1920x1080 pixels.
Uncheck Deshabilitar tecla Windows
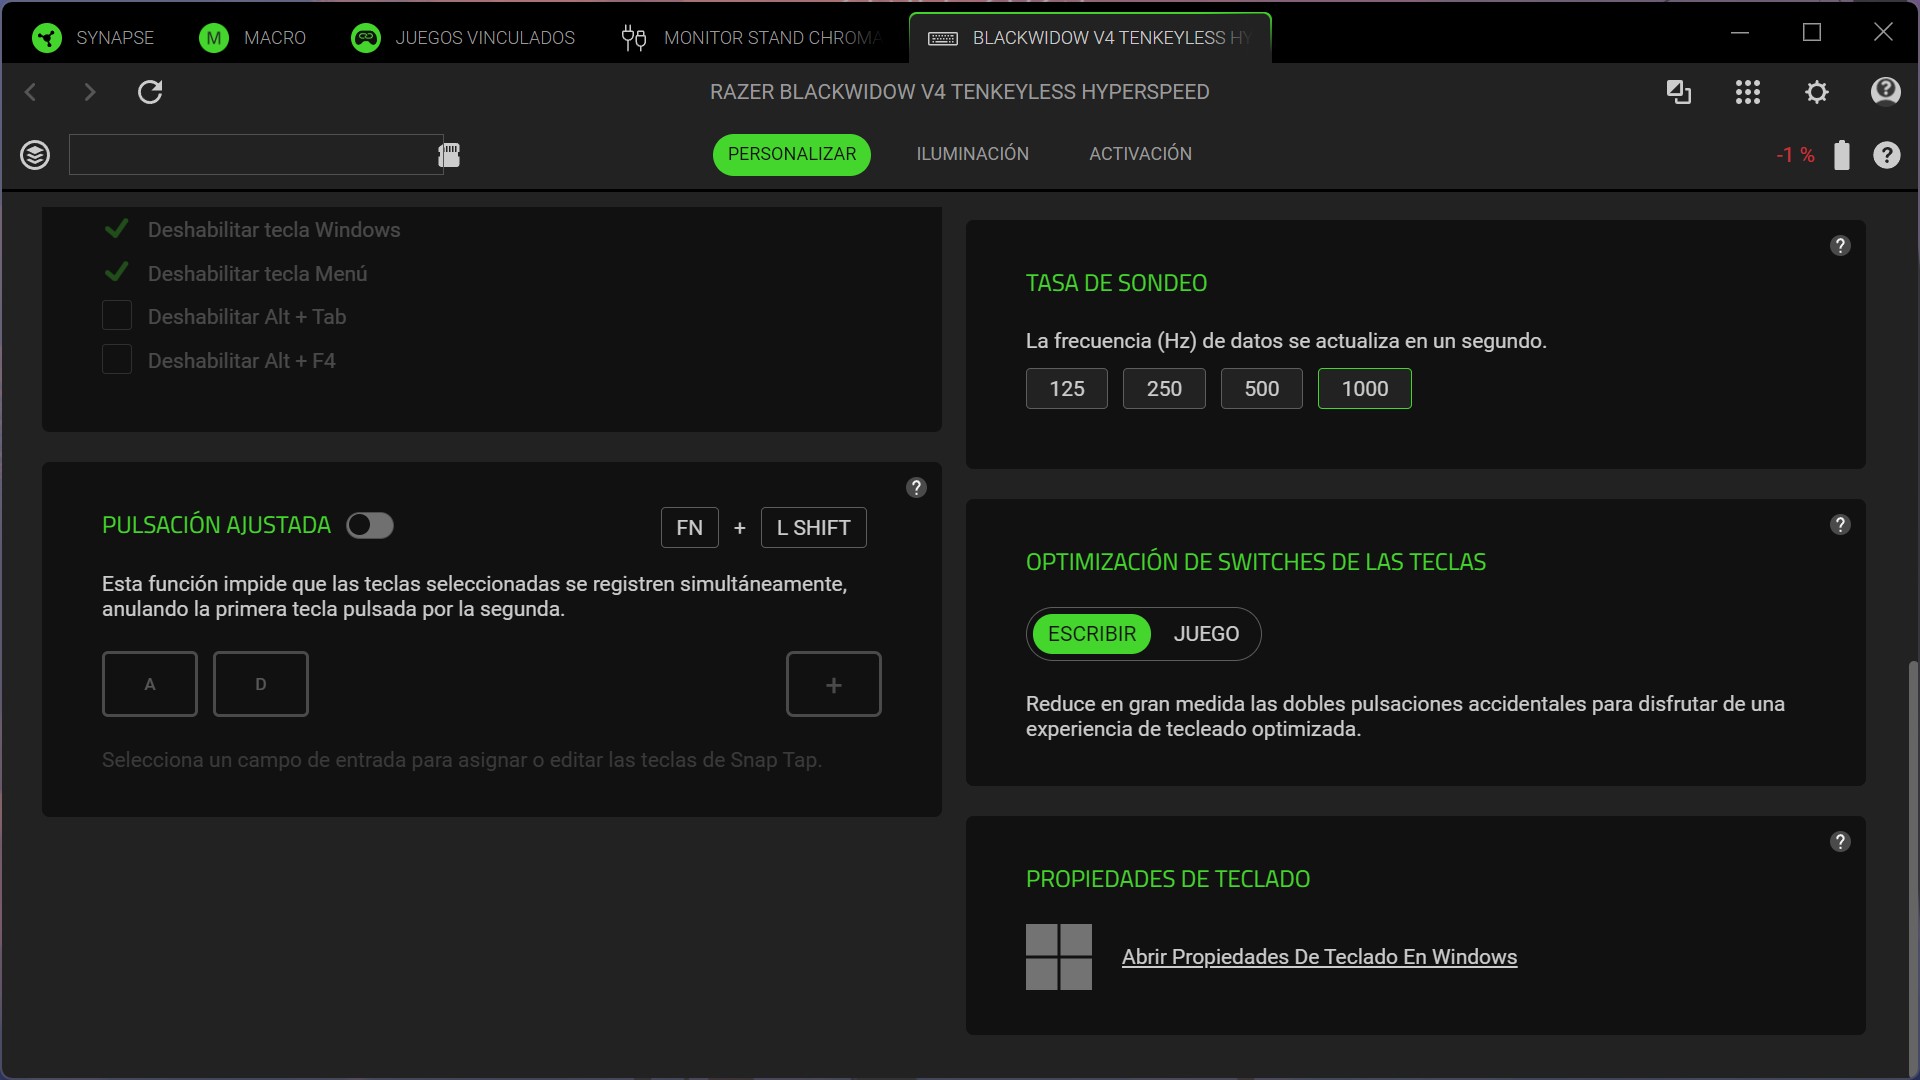tap(117, 229)
